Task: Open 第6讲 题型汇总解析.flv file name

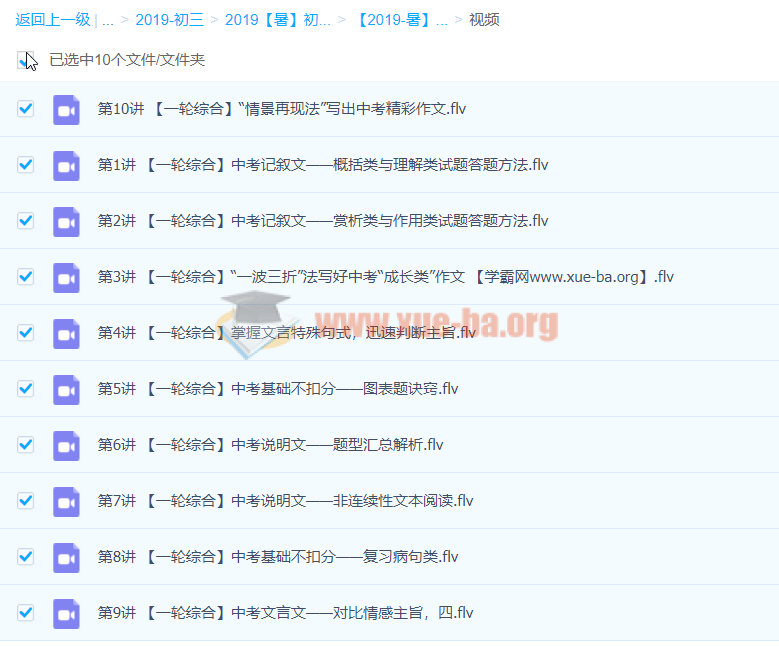Action: [x=270, y=445]
